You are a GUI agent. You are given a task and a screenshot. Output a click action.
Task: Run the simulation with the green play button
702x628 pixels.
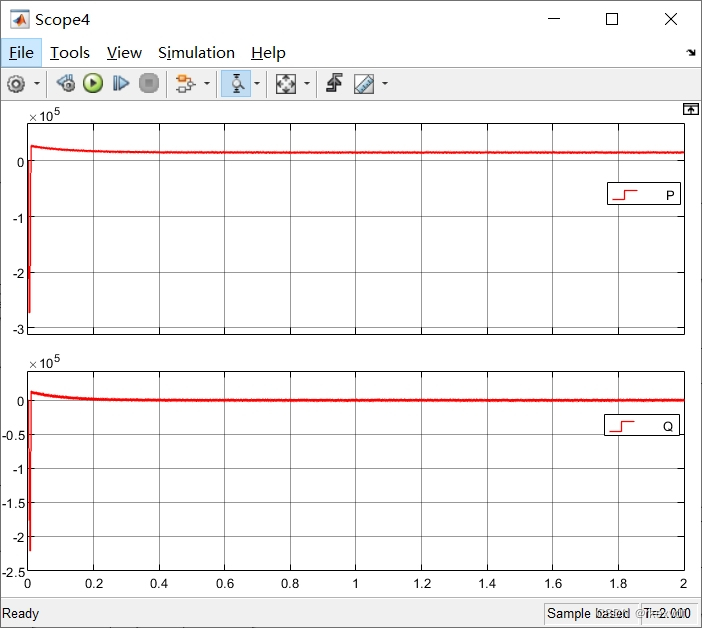(x=93, y=84)
